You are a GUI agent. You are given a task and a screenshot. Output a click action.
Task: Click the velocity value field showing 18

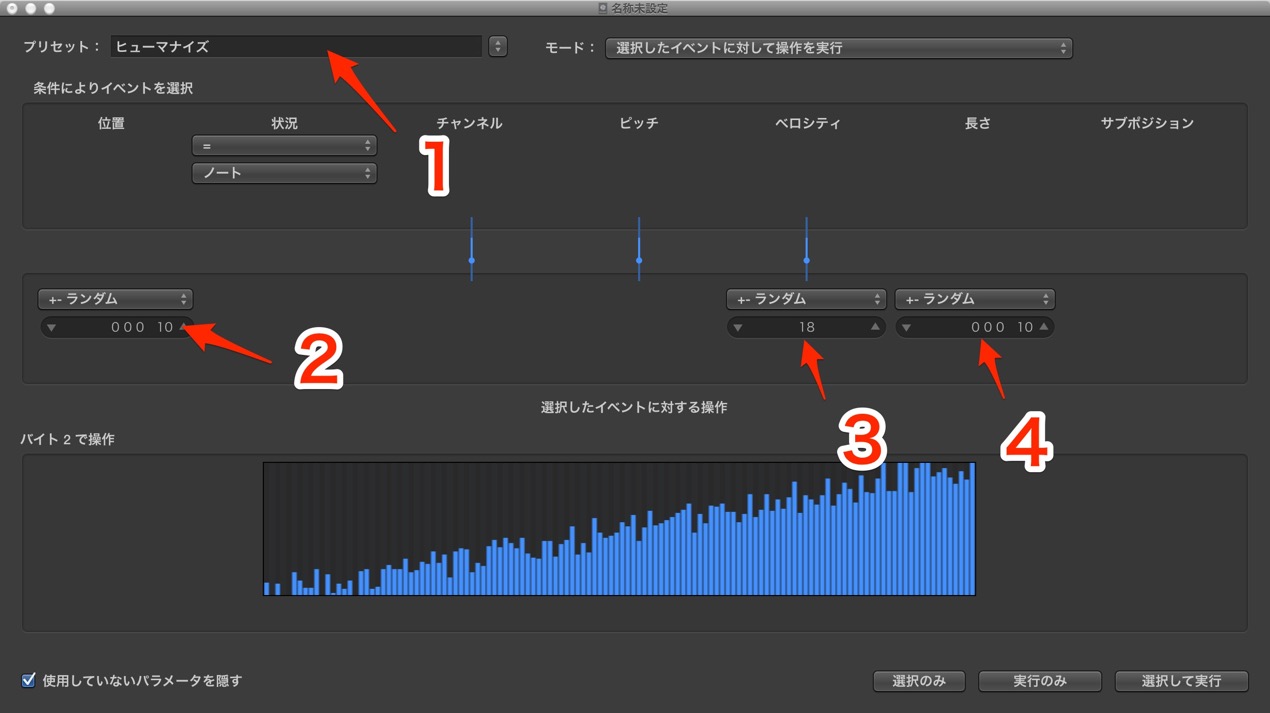click(806, 327)
